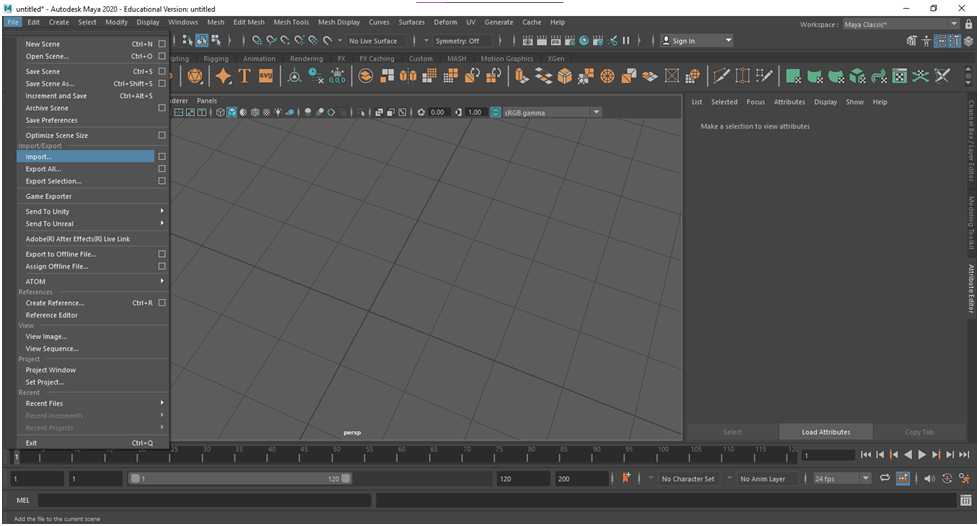Toggle the highlighted time slider bookmark icon

click(903, 479)
